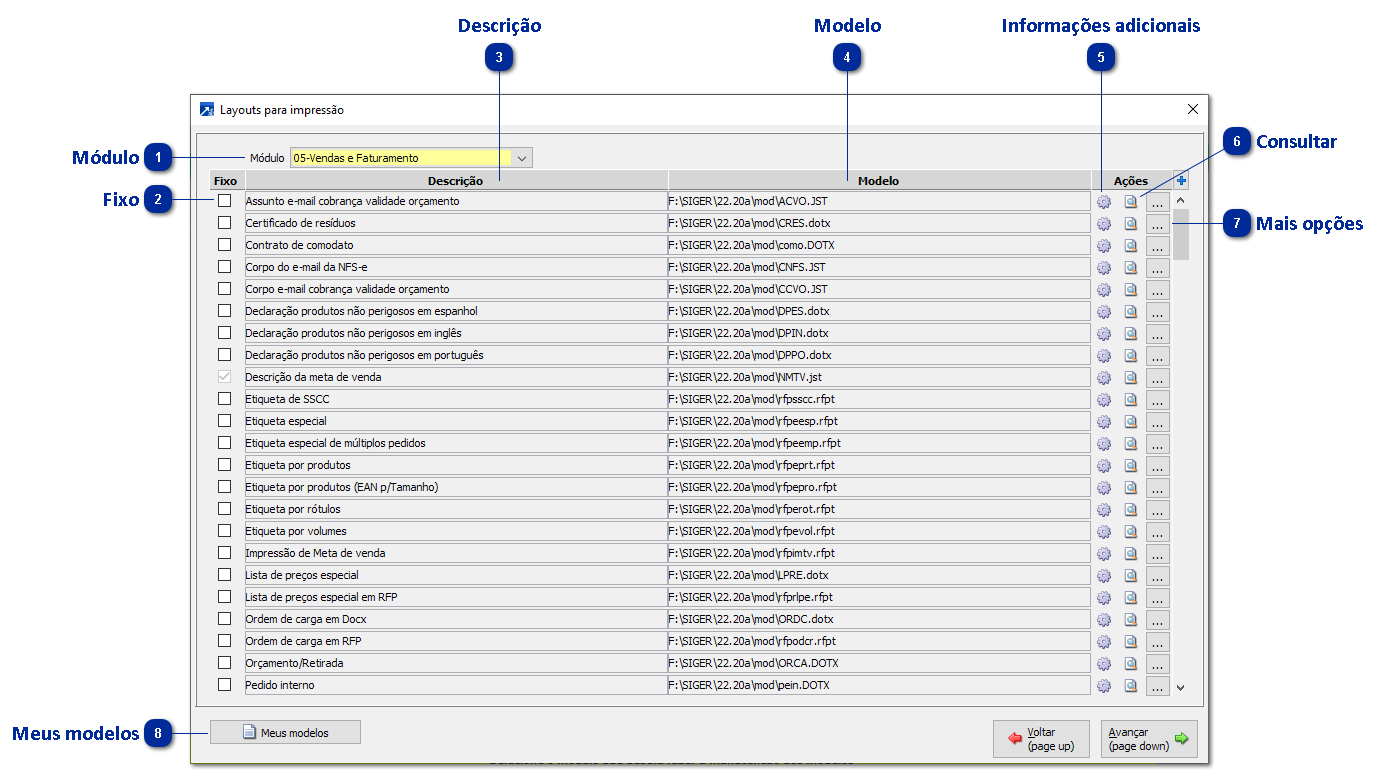The height and width of the screenshot is (780, 1379).
Task: Click consult icon for Etiqueta por volumes
Action: tap(1131, 532)
